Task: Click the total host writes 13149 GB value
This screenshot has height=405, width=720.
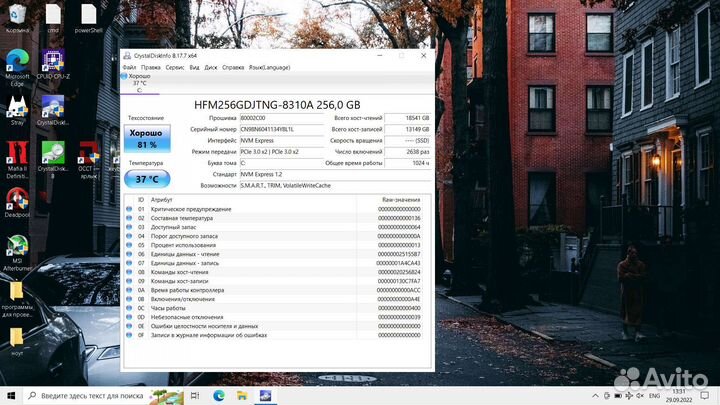Action: point(407,129)
